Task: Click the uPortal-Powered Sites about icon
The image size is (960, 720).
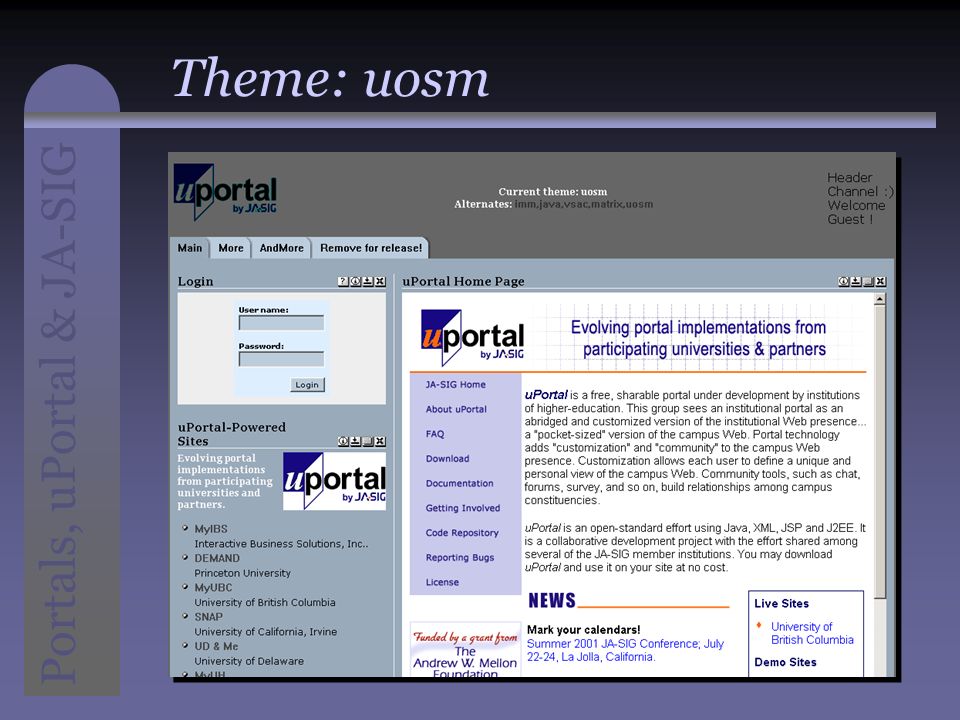Action: tap(343, 441)
